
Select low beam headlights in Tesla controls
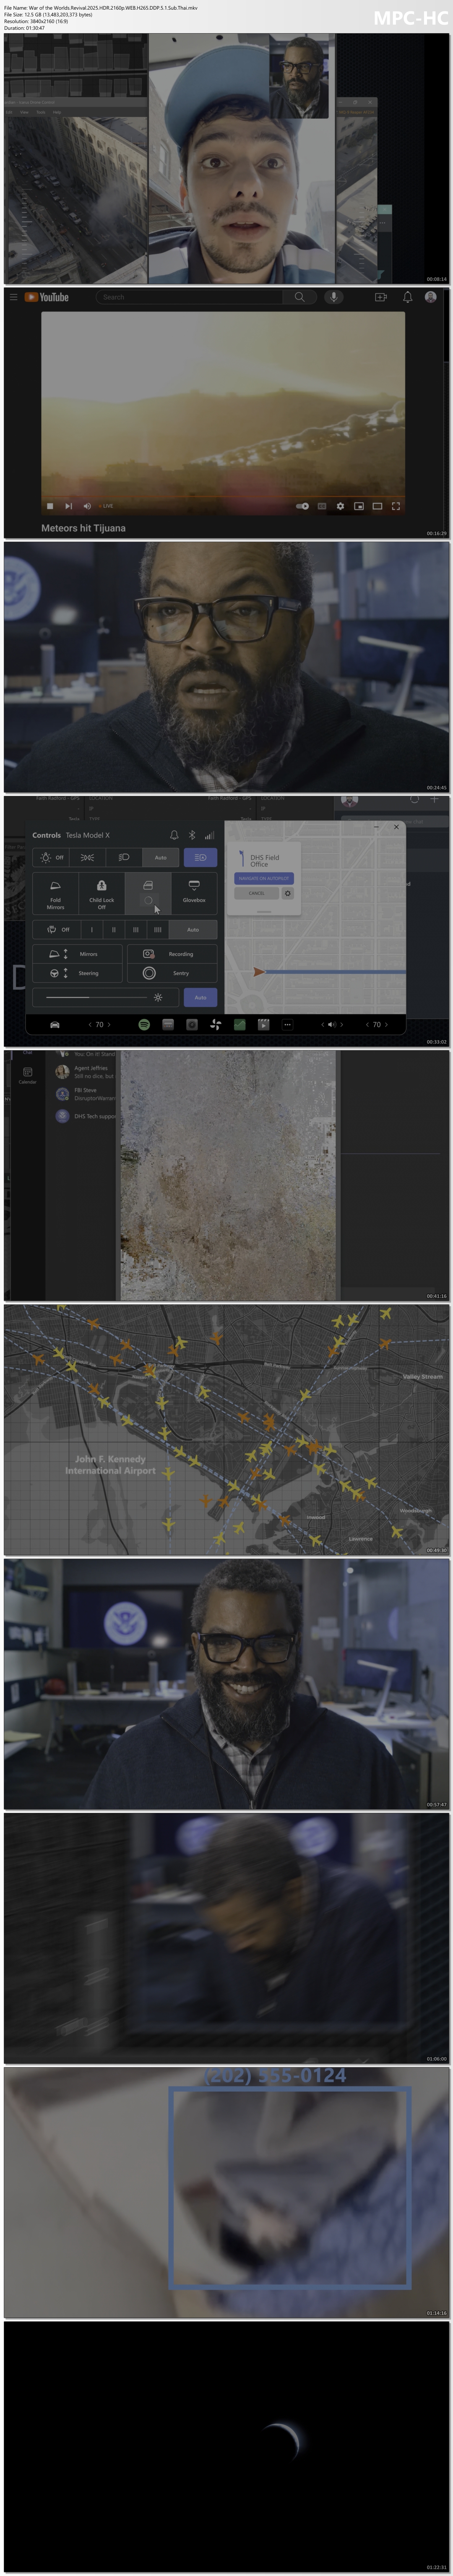click(124, 857)
